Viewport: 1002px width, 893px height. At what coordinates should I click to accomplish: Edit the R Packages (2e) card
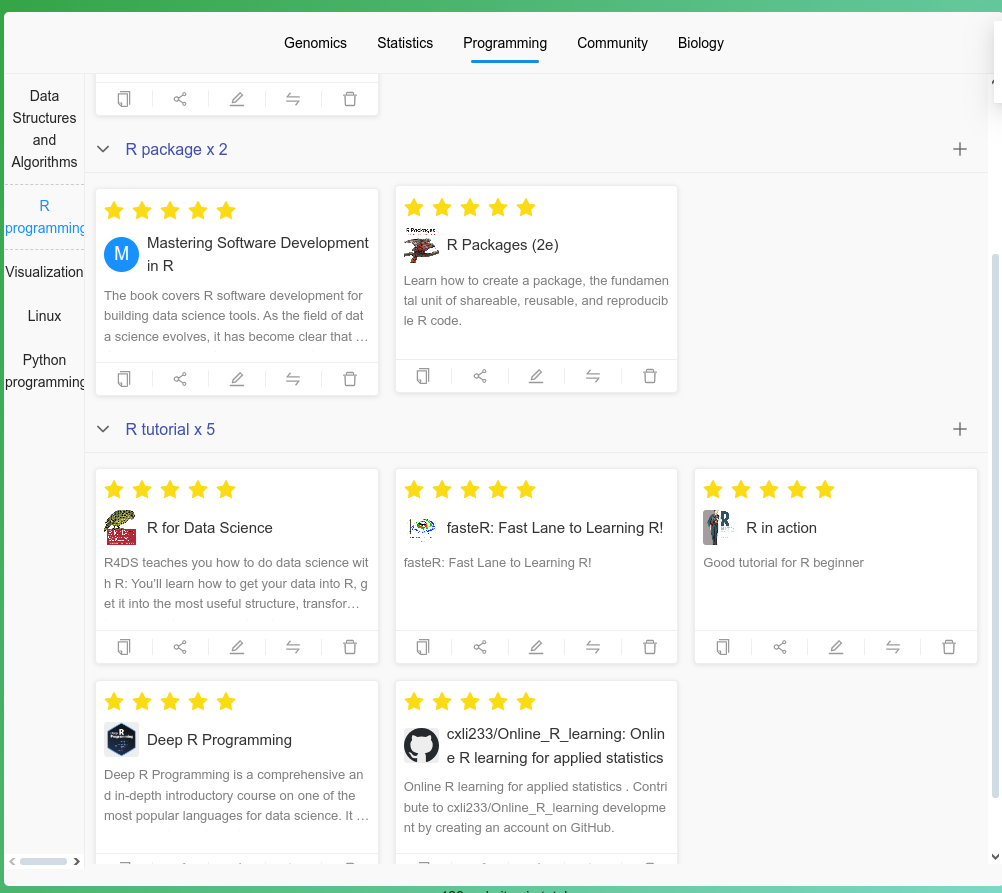point(536,376)
